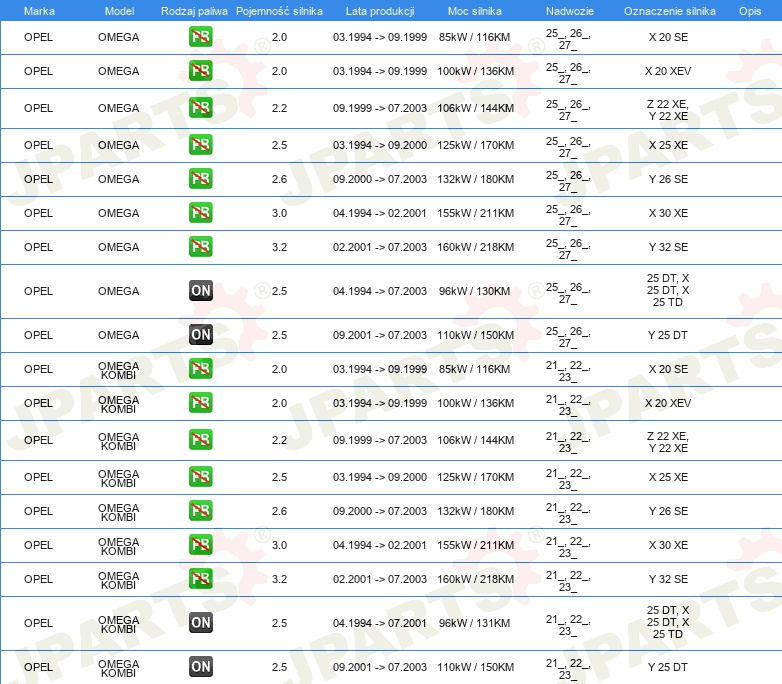Screen dimensions: 782x684
Task: Click petrol icon in OMEGA 2.2 106kW row
Action: 200,108
